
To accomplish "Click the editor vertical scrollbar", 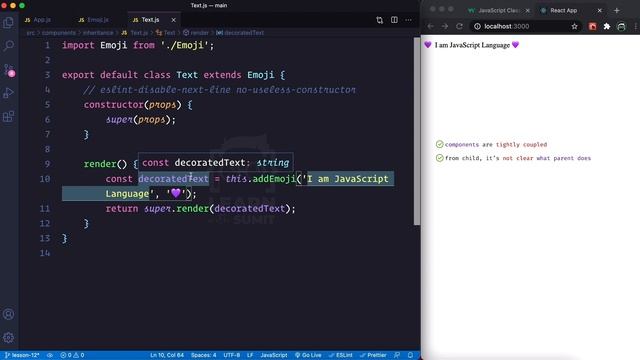I will pos(417,131).
